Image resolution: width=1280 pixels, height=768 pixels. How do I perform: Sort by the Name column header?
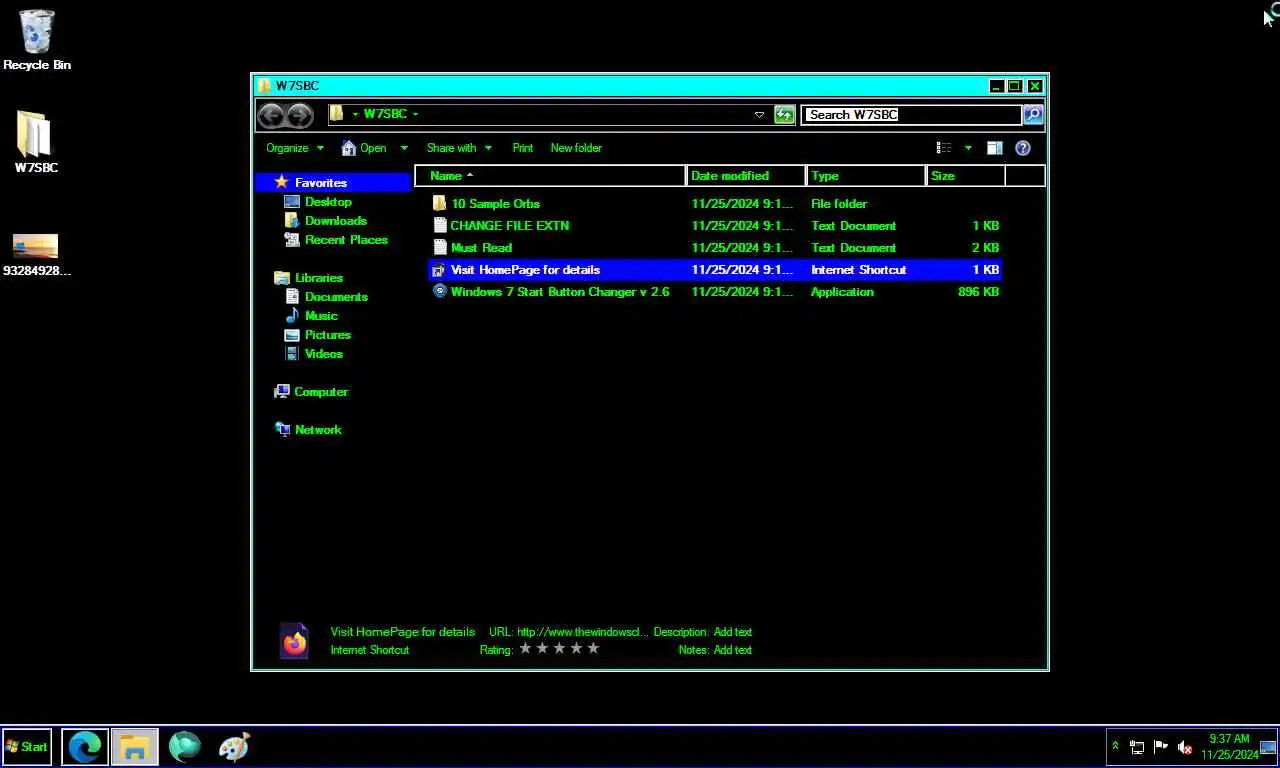551,176
